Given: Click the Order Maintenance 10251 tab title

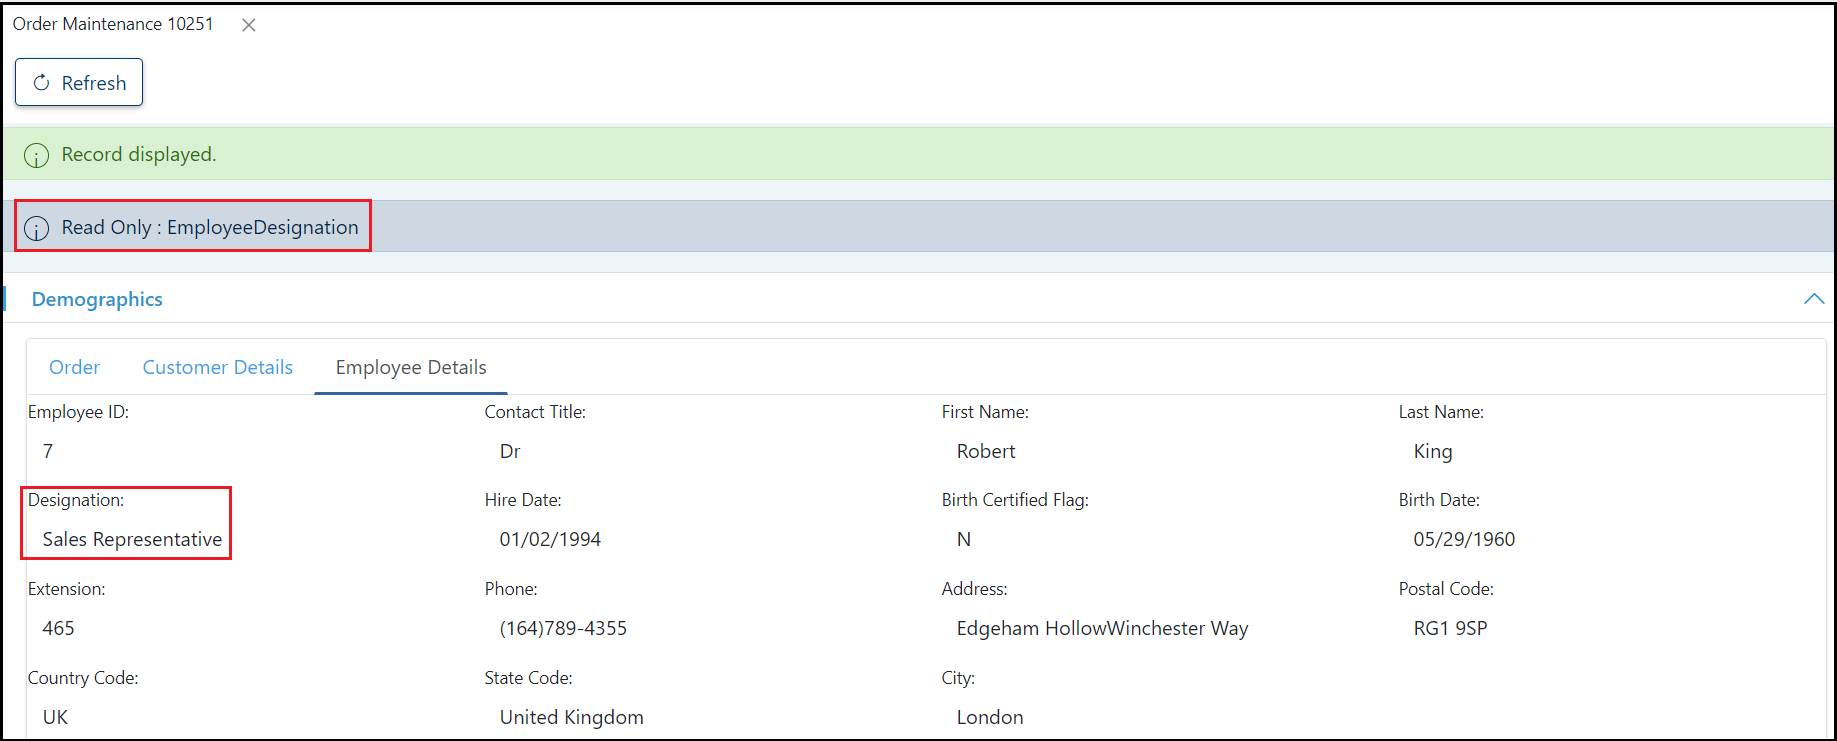Looking at the screenshot, I should click(x=113, y=24).
